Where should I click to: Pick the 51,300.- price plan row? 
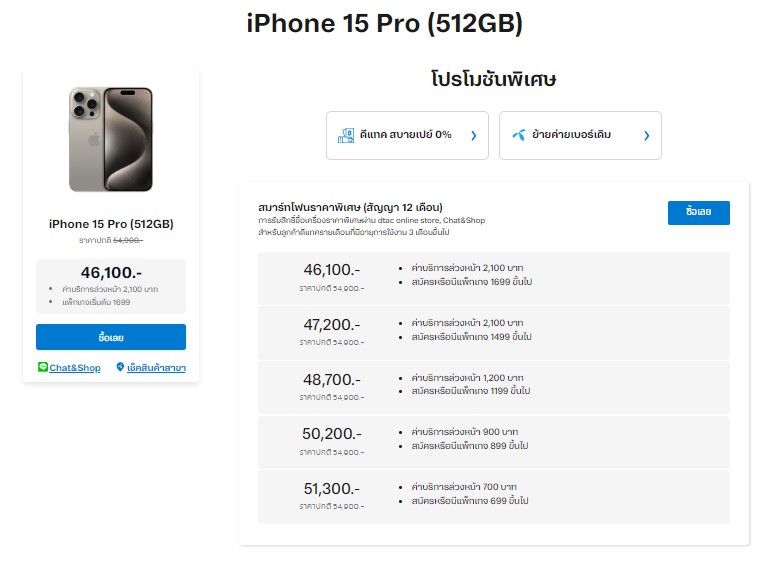[493, 496]
